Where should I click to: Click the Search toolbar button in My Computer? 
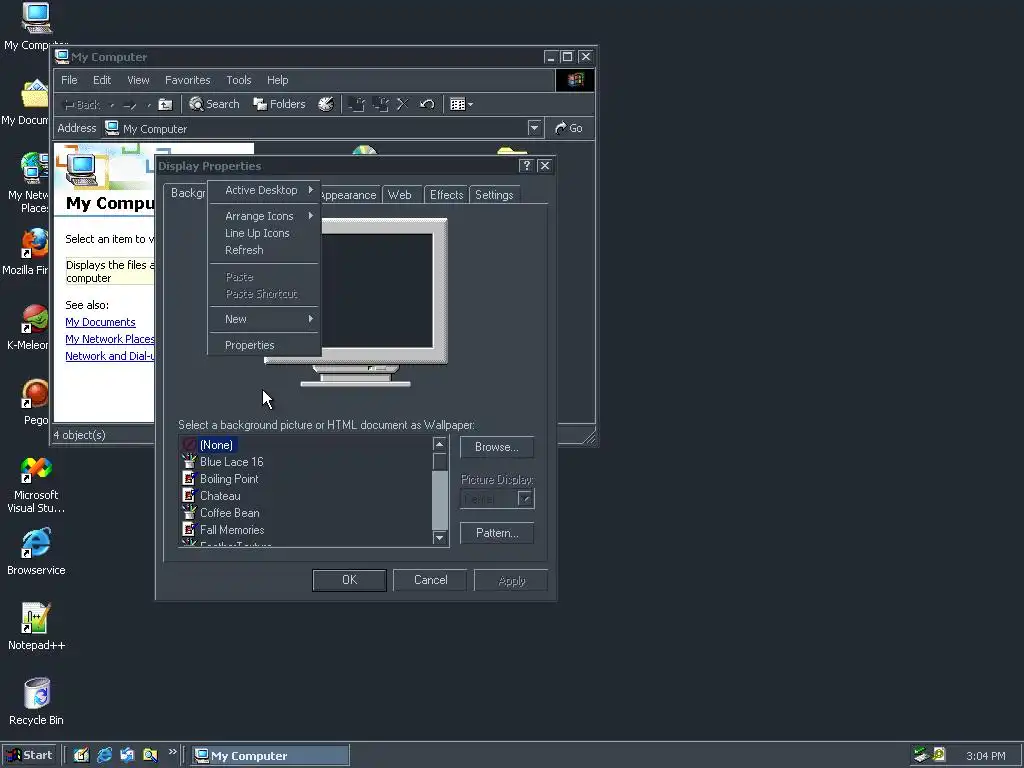(x=214, y=104)
